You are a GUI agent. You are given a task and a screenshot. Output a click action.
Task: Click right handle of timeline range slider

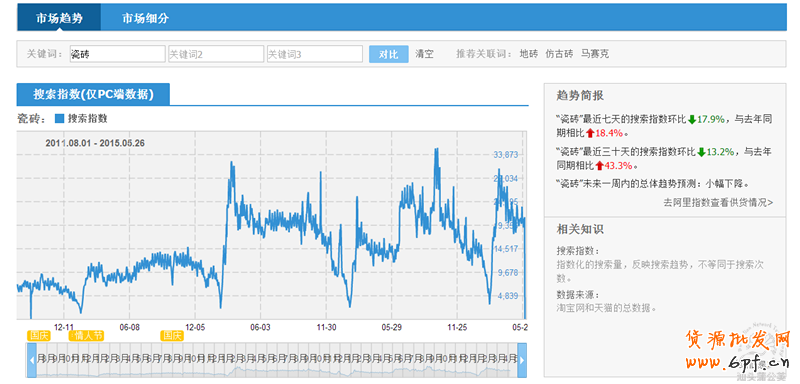(x=522, y=360)
